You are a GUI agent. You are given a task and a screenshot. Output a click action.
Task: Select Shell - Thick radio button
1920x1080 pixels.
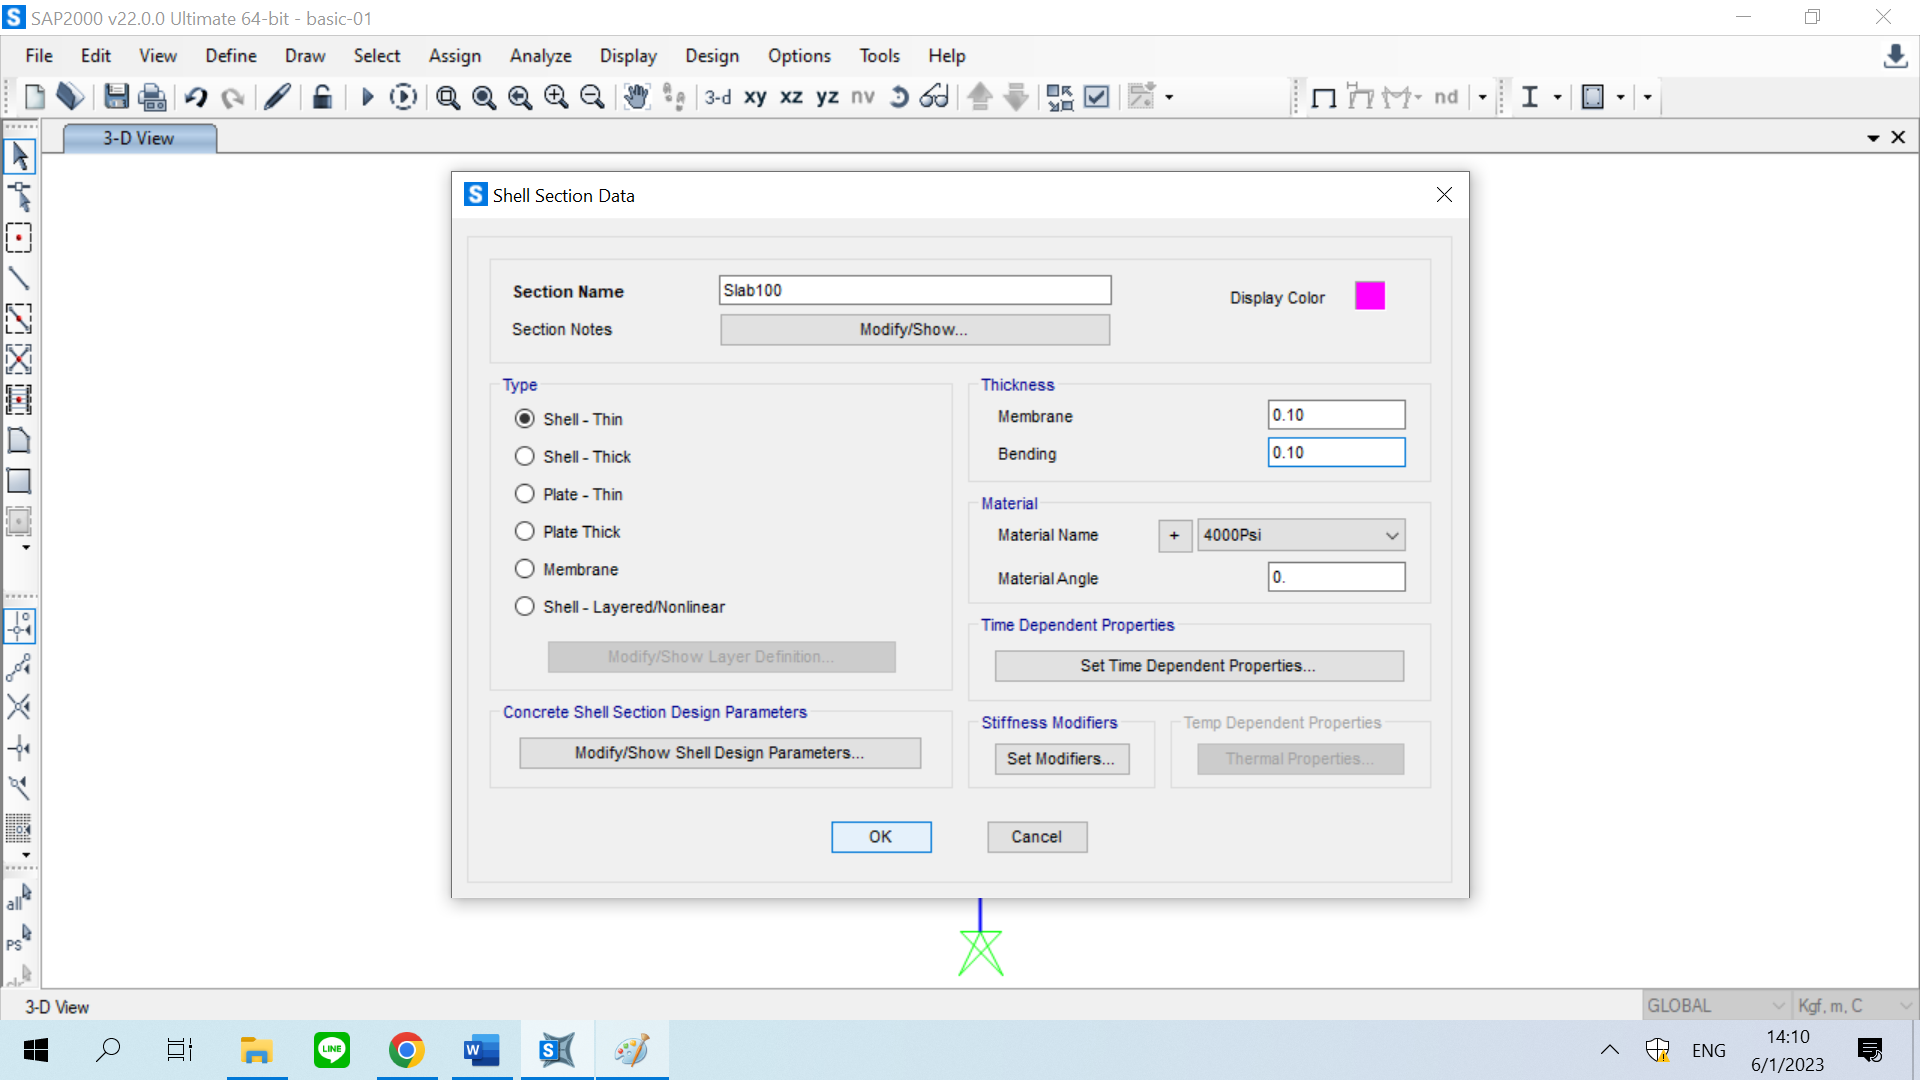click(x=525, y=457)
